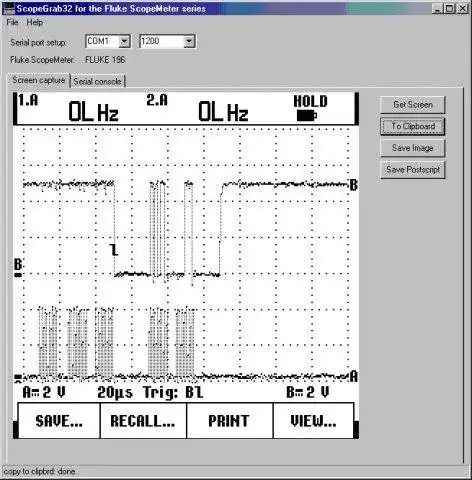472x480 pixels.
Task: Click the trace B label at right edge
Action: (x=353, y=185)
